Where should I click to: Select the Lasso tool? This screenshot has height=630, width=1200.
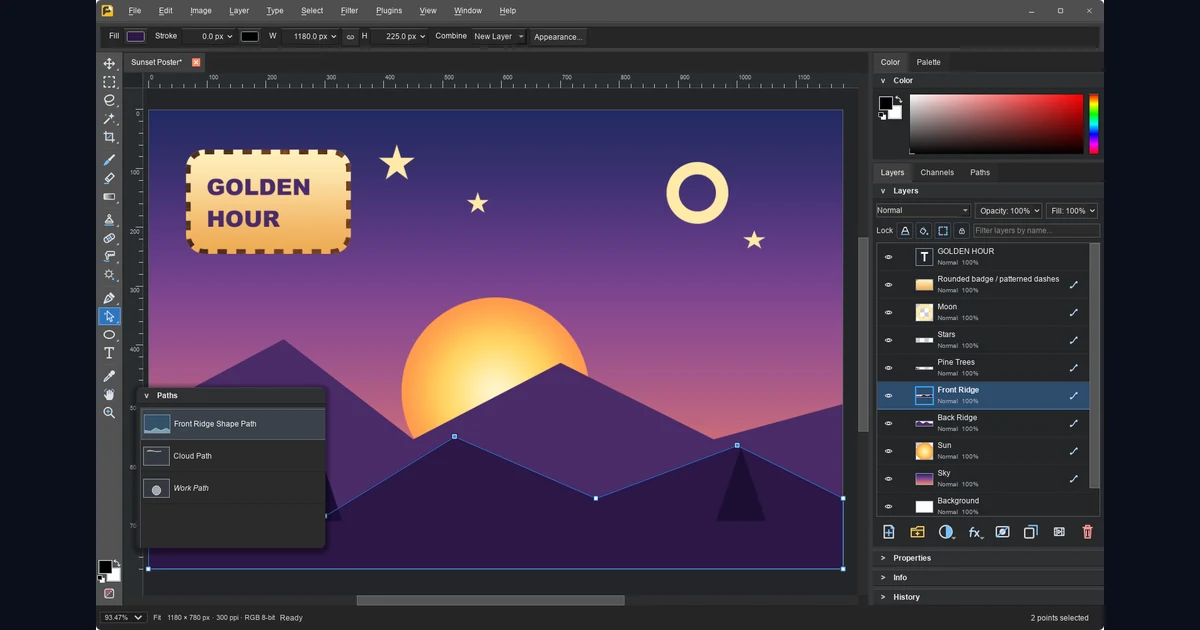[x=109, y=100]
